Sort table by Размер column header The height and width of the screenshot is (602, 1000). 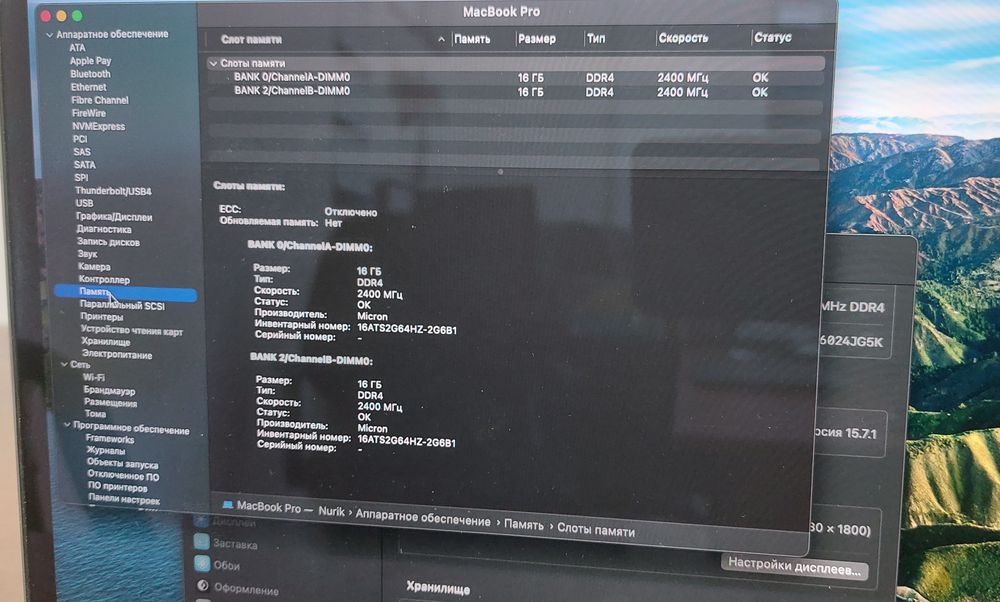coord(536,40)
